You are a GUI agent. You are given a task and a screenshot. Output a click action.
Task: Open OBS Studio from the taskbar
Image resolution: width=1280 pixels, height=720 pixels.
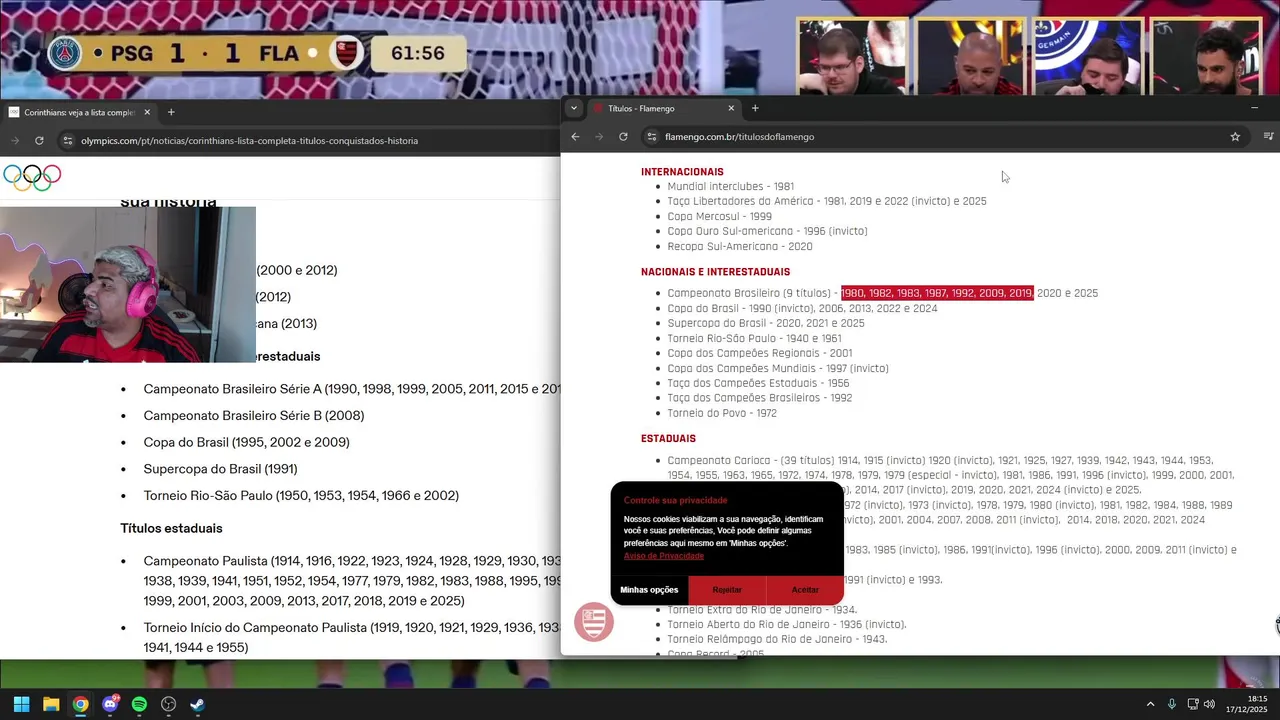(168, 704)
